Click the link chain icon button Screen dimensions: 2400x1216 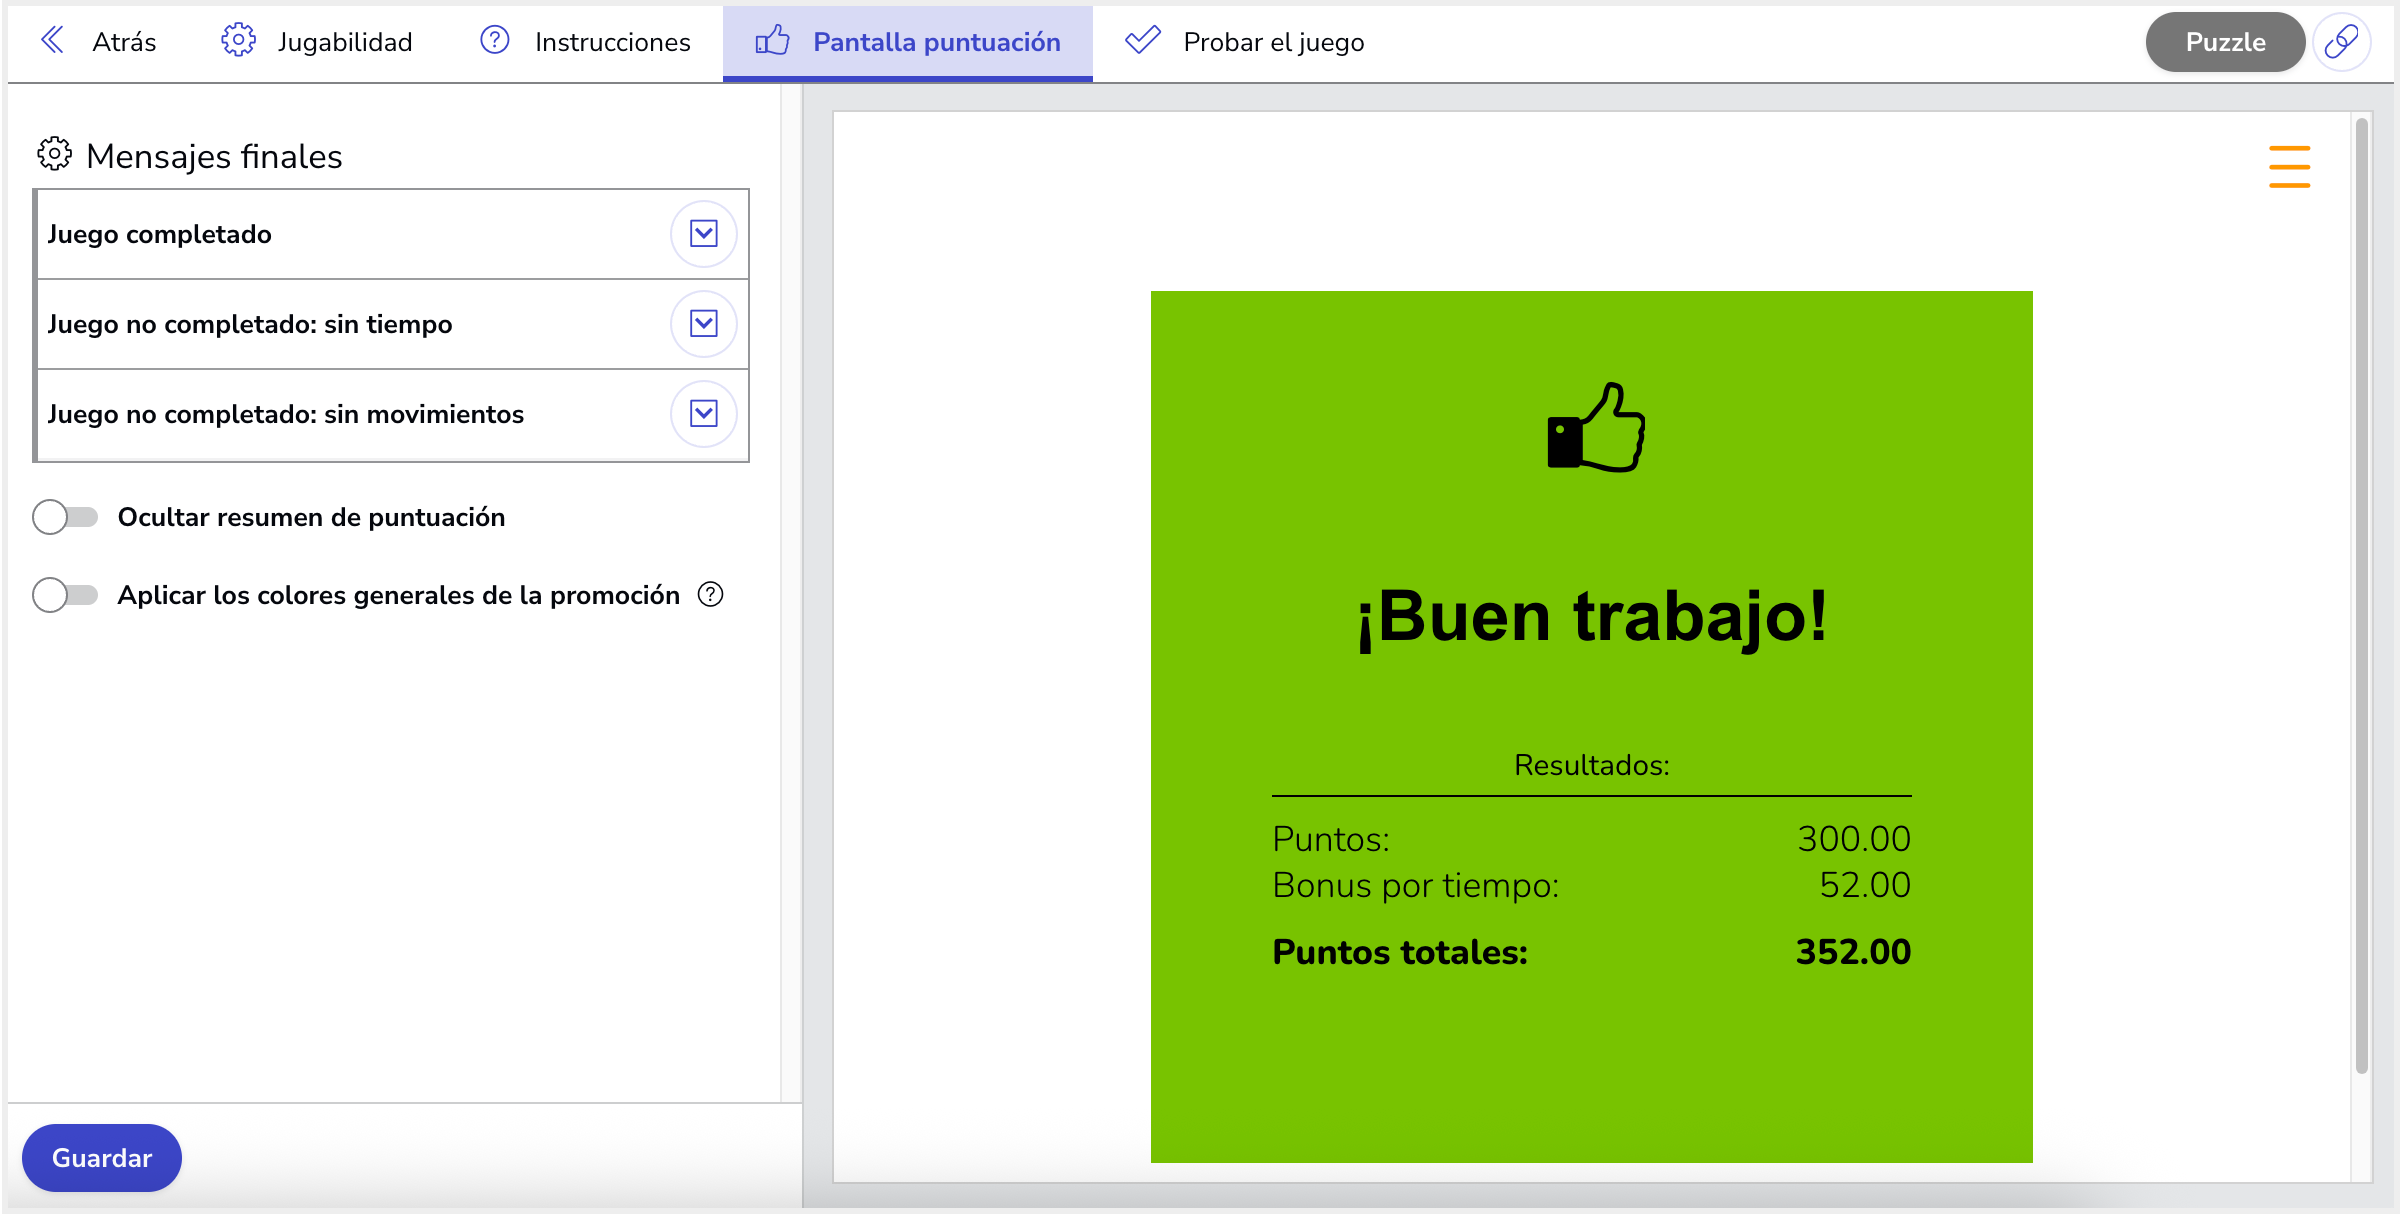pos(2341,42)
